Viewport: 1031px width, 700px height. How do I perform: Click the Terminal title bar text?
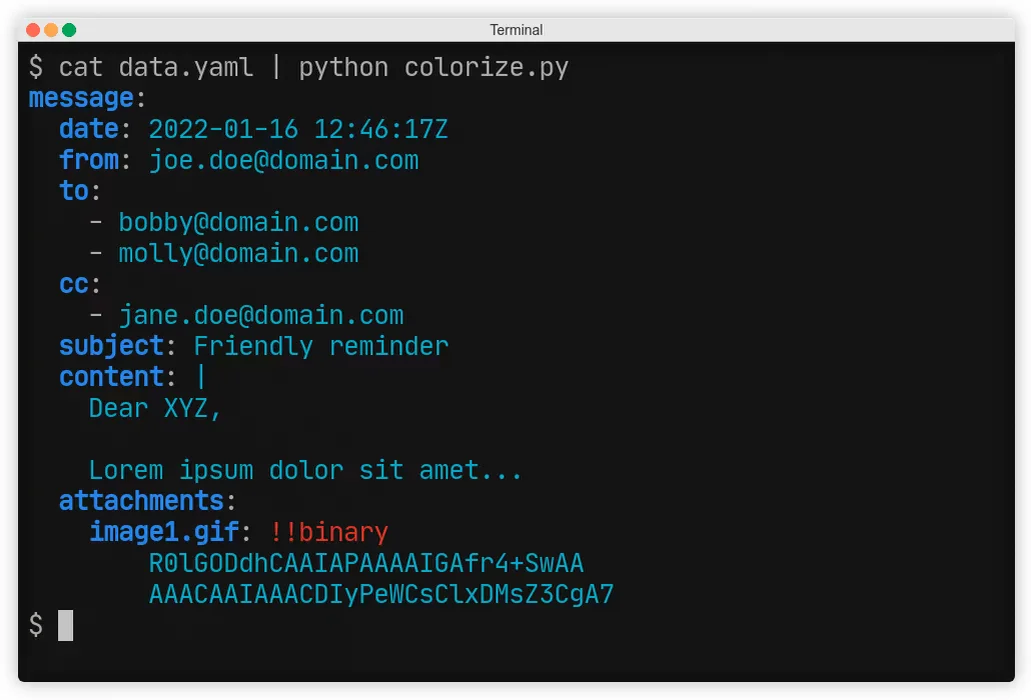[x=516, y=30]
